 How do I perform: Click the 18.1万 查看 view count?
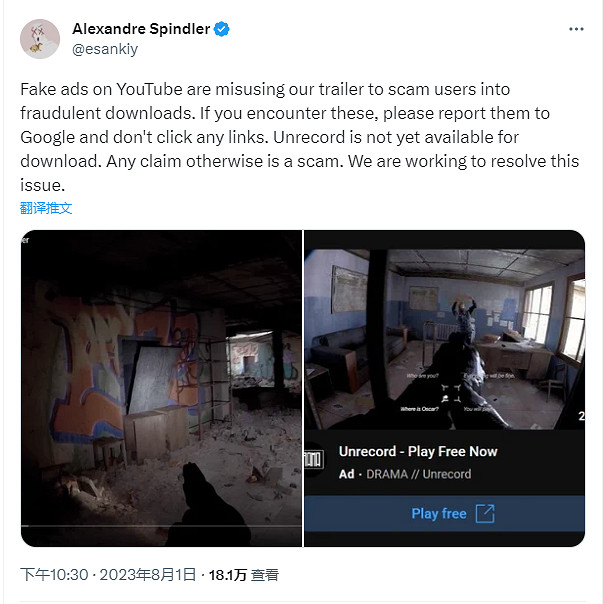(x=244, y=575)
